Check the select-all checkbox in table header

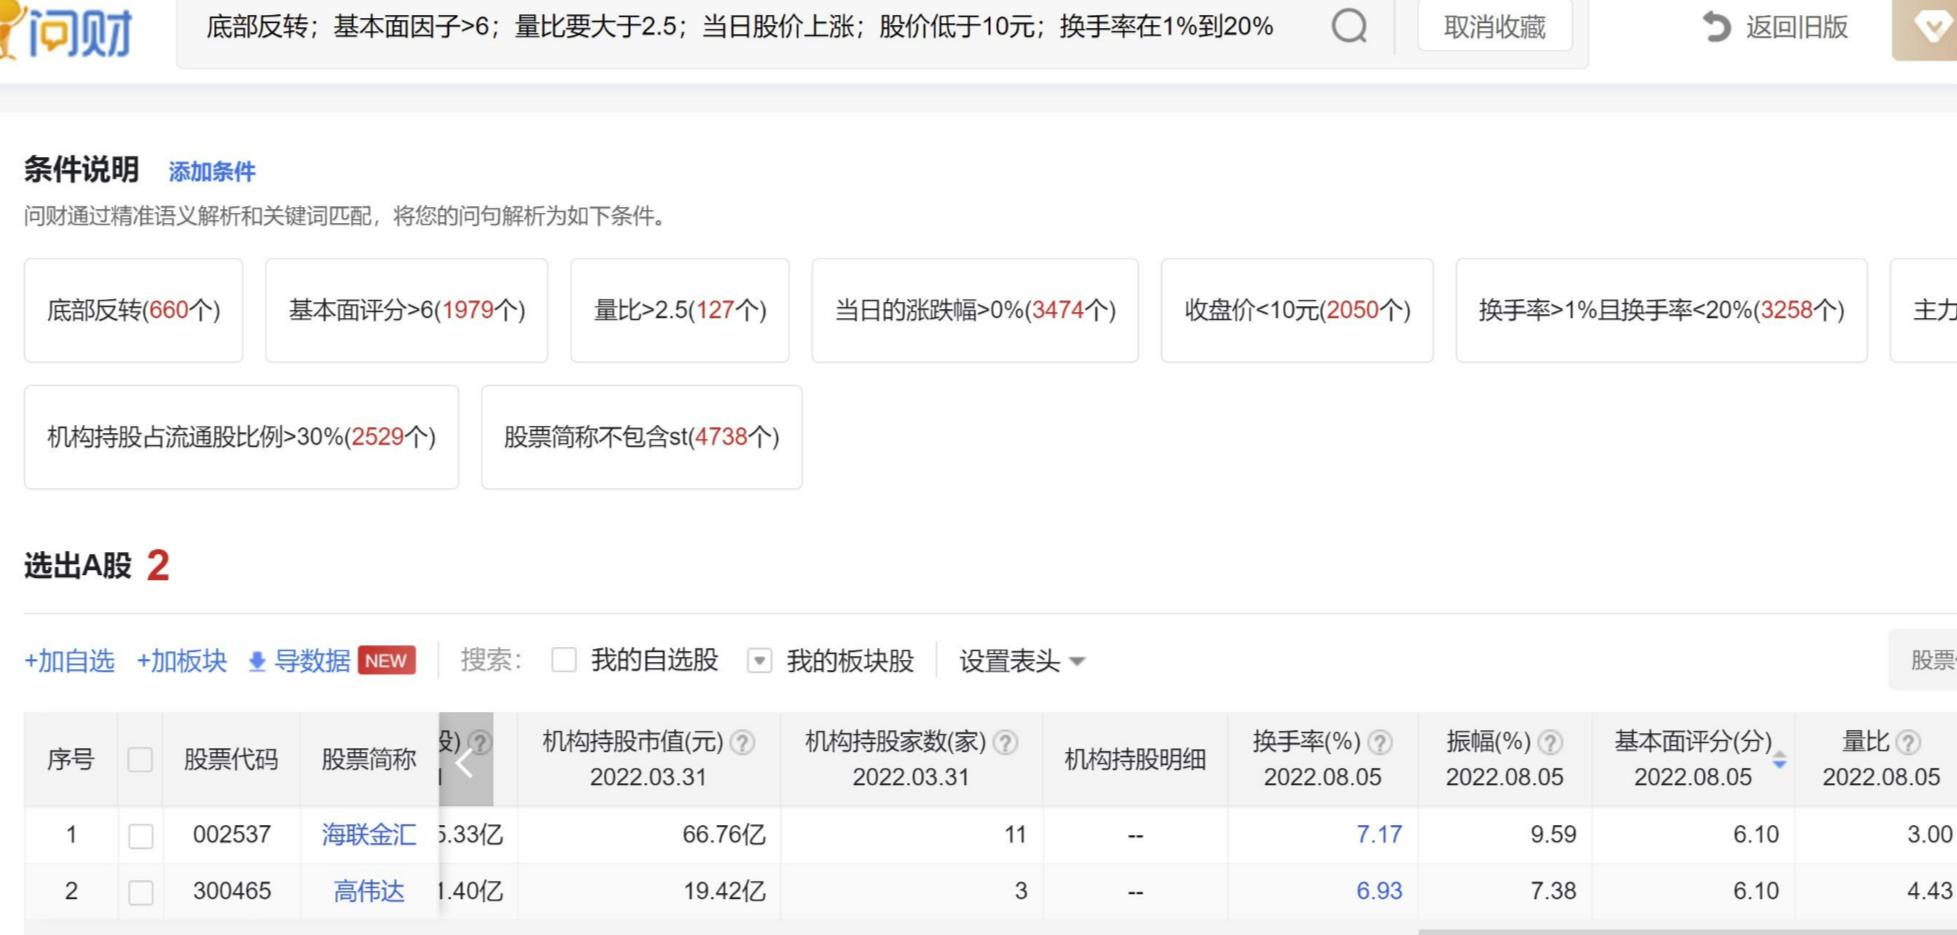[140, 760]
